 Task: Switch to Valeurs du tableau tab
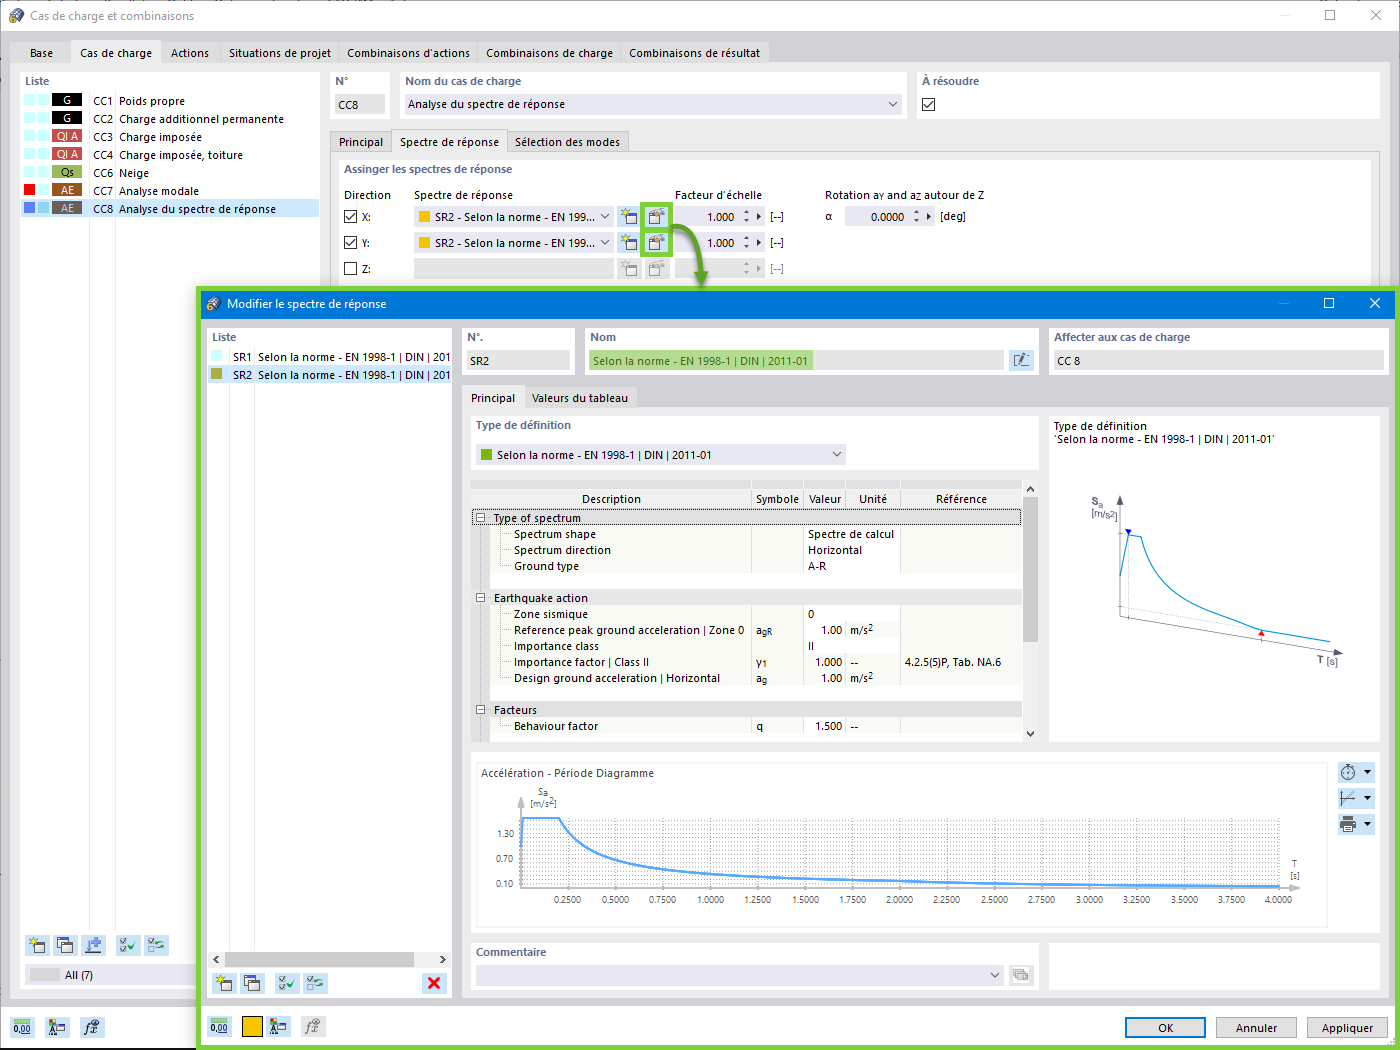(580, 398)
